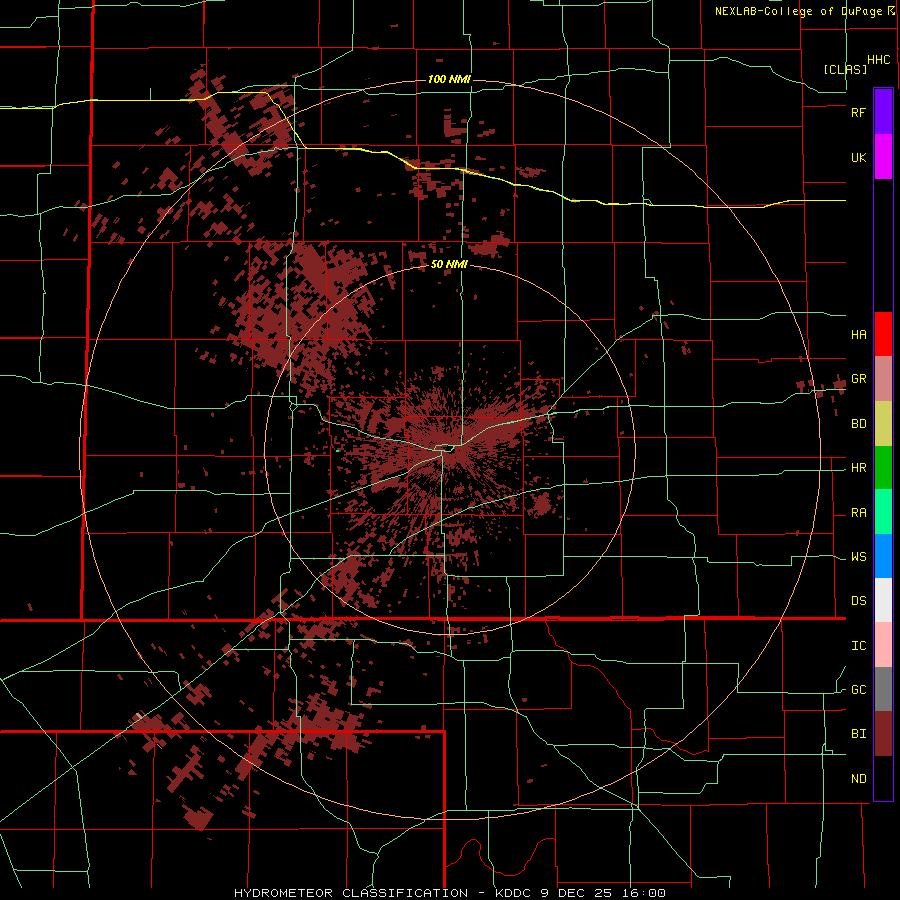Select the GR dusty-pink legend swatch
Image resolution: width=900 pixels, height=900 pixels.
(883, 379)
